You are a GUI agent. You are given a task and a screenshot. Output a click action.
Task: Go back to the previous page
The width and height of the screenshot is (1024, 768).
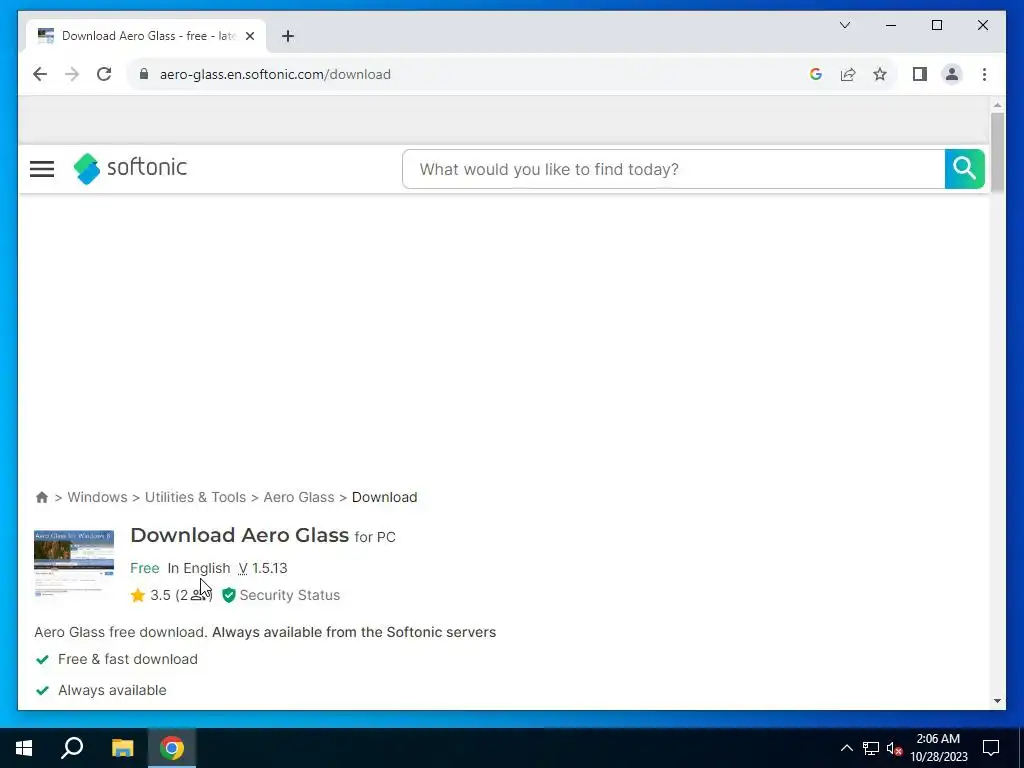pos(40,74)
